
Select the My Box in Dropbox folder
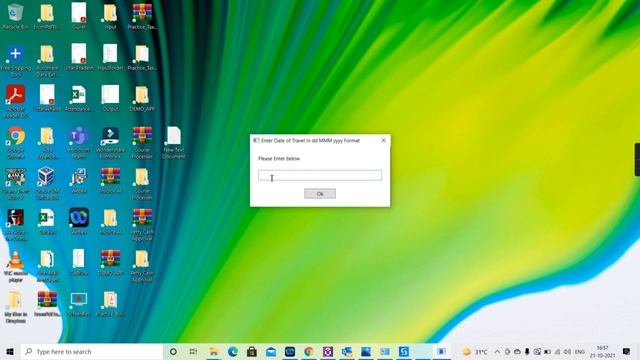[x=16, y=307]
